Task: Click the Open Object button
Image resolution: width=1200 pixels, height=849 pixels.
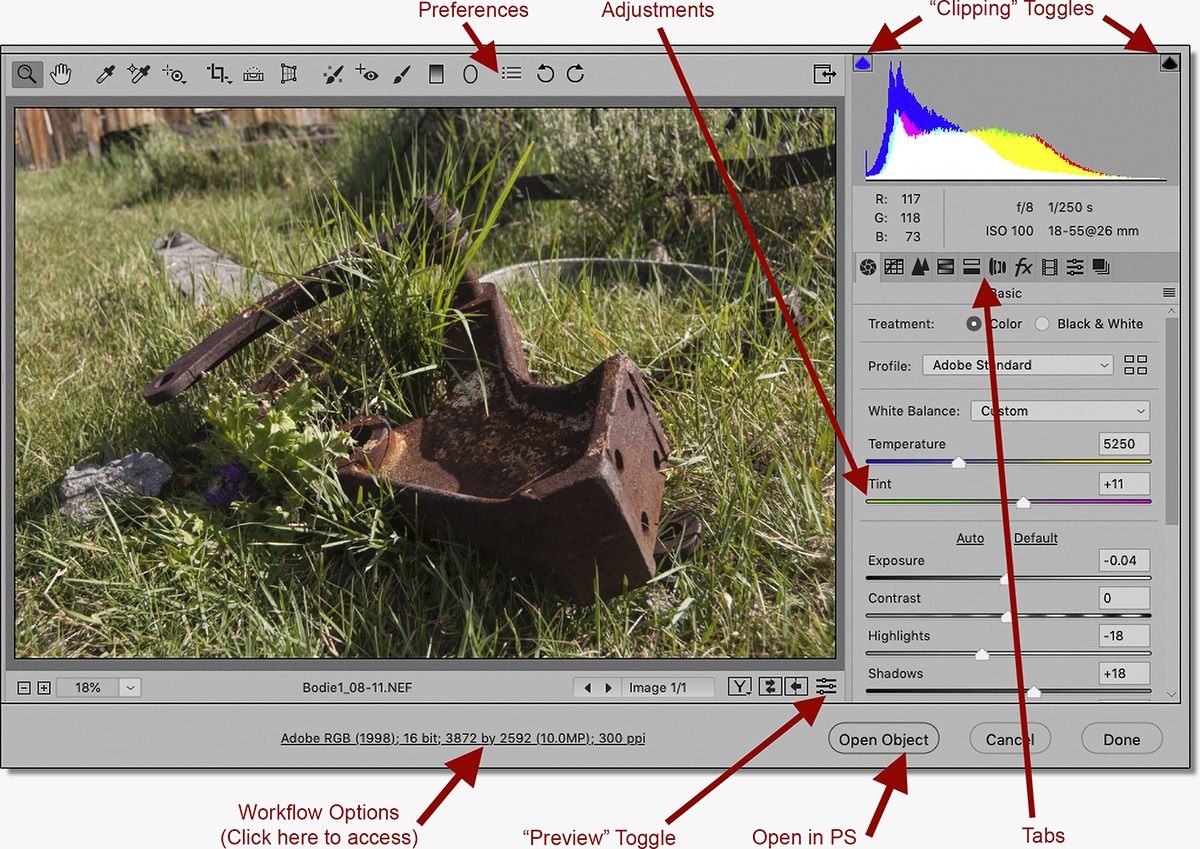Action: click(x=883, y=740)
